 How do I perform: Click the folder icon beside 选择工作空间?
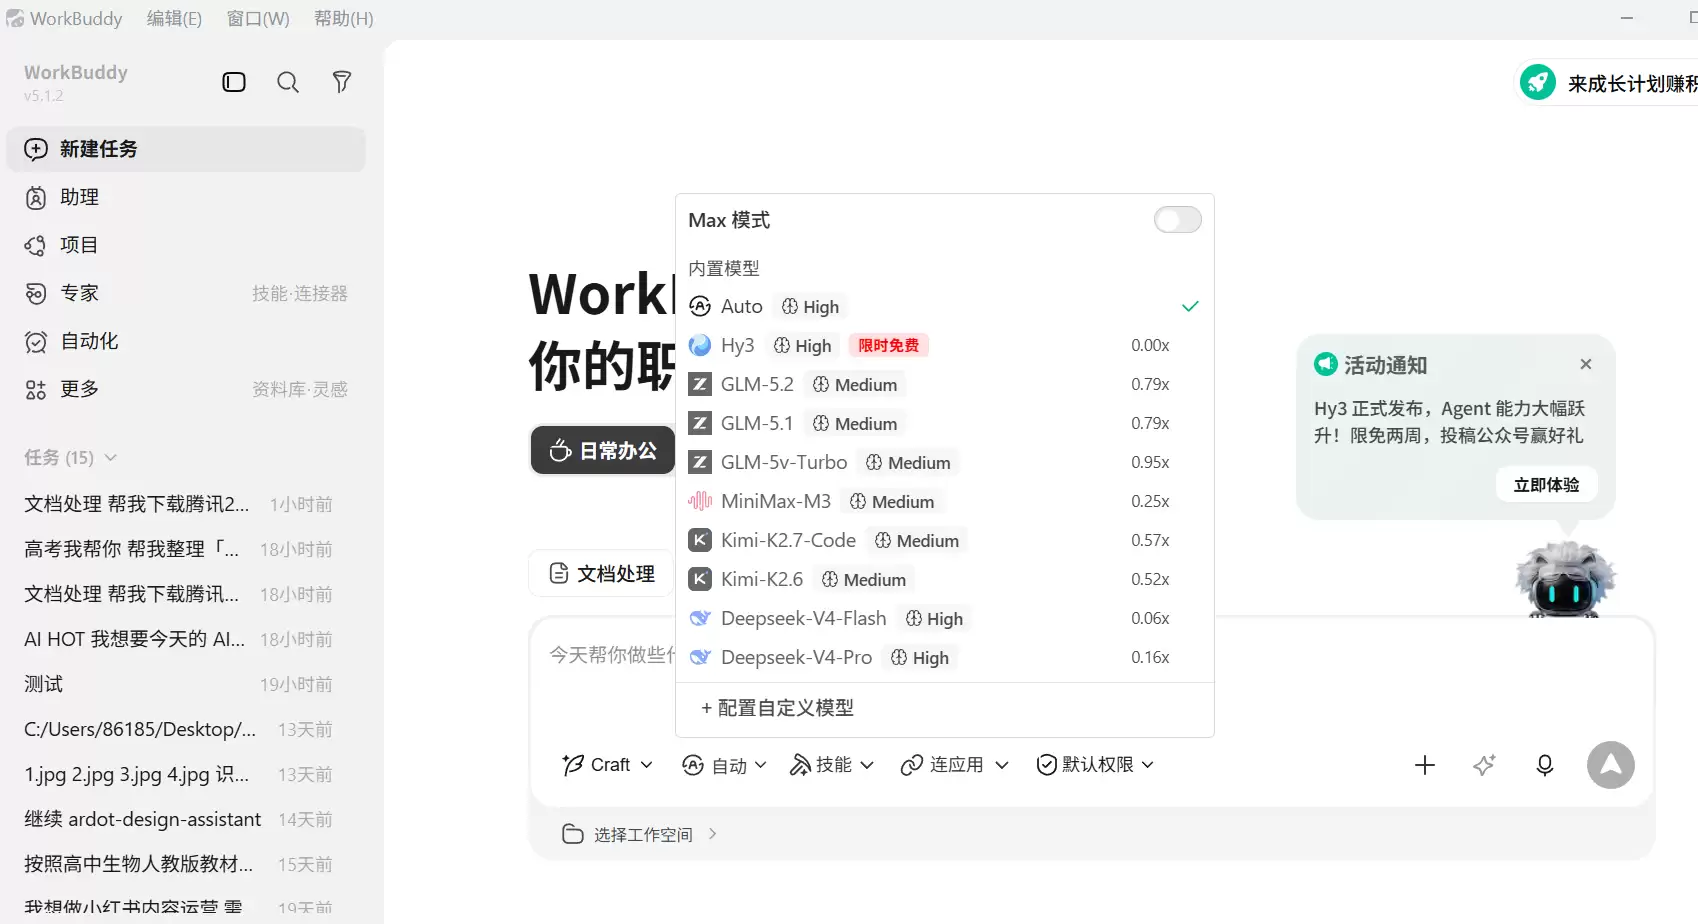coord(573,834)
